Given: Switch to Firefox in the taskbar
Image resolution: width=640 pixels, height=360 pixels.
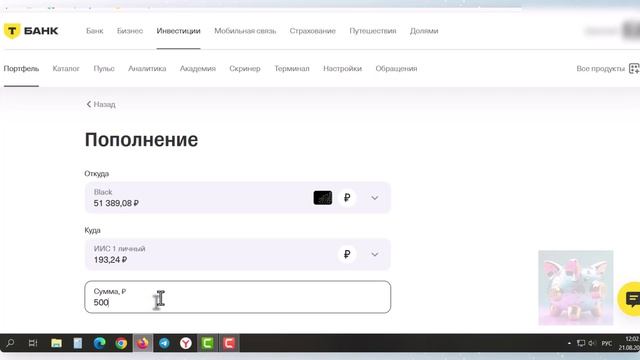Looking at the screenshot, I should (142, 343).
